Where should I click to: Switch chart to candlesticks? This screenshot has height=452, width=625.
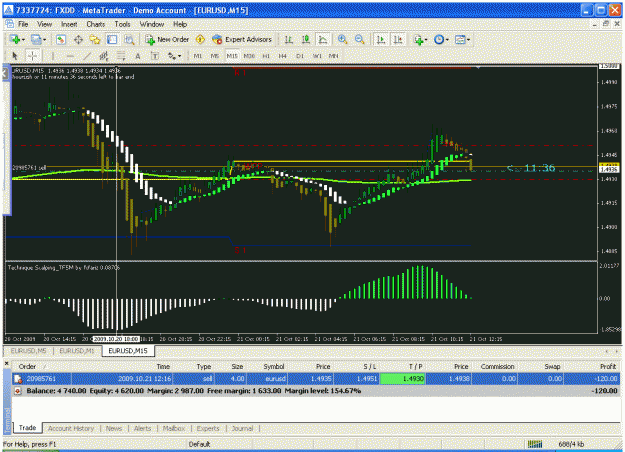[306, 39]
